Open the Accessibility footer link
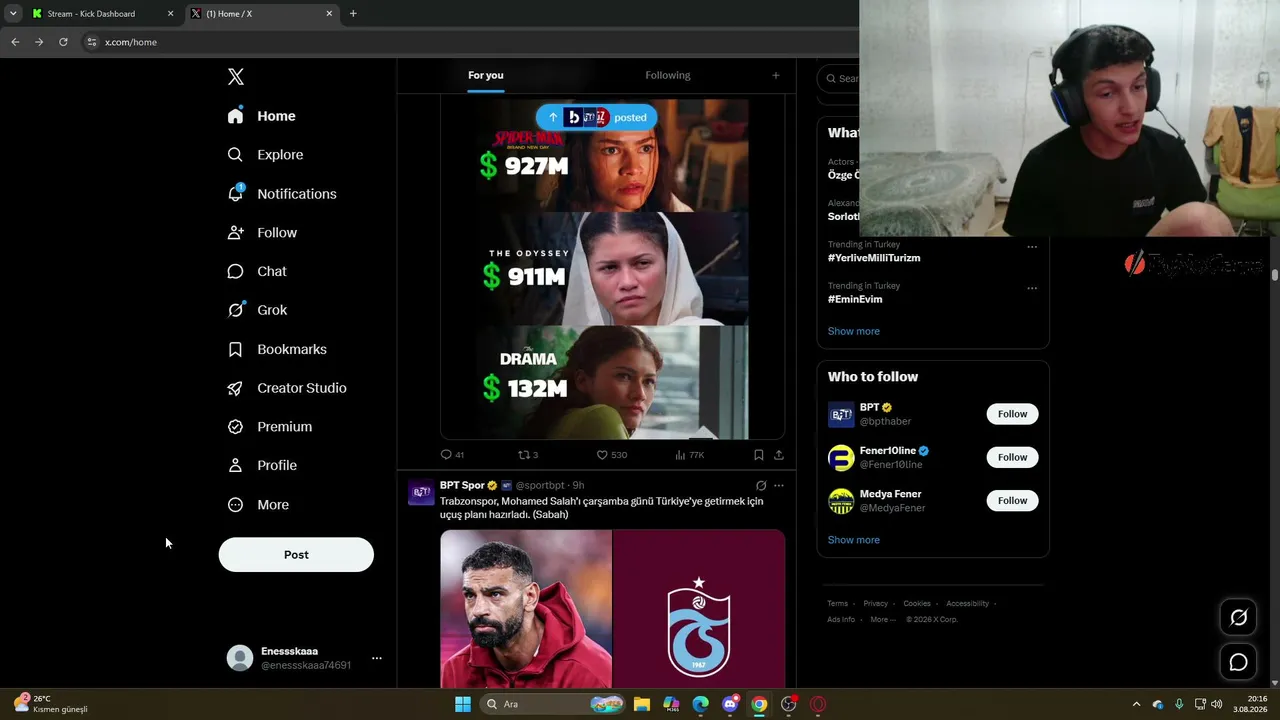Viewport: 1280px width, 720px height. [967, 603]
